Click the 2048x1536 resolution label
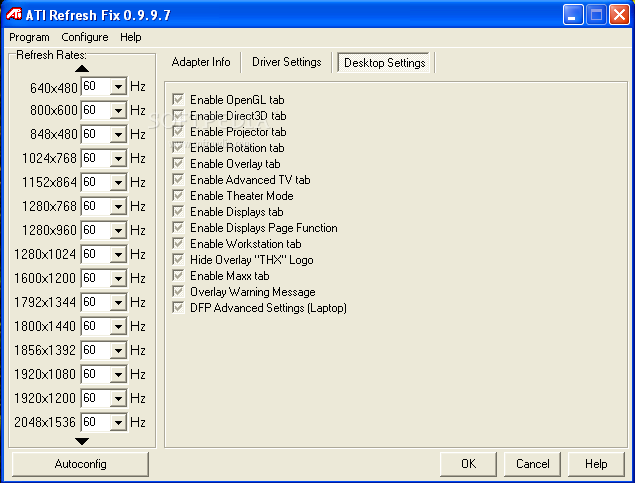The image size is (635, 483). click(45, 422)
